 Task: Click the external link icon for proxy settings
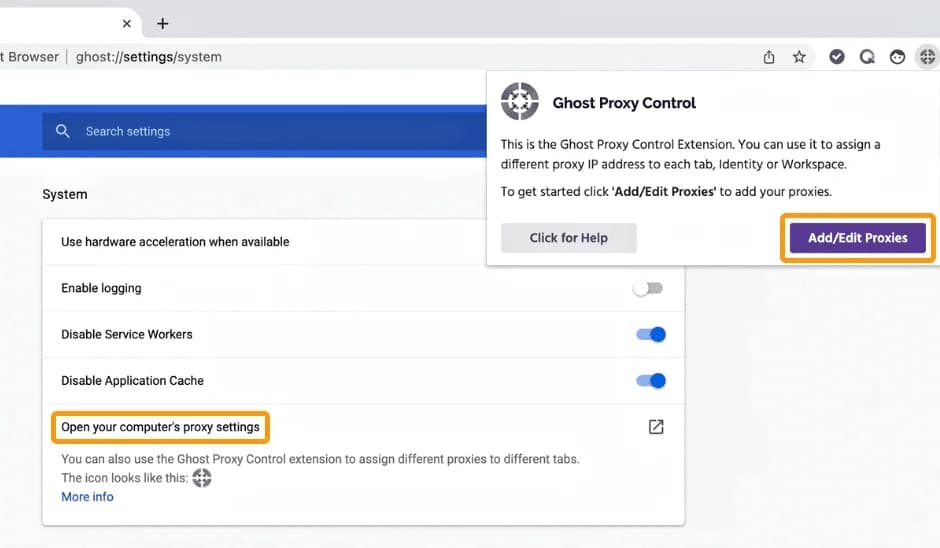click(x=655, y=427)
